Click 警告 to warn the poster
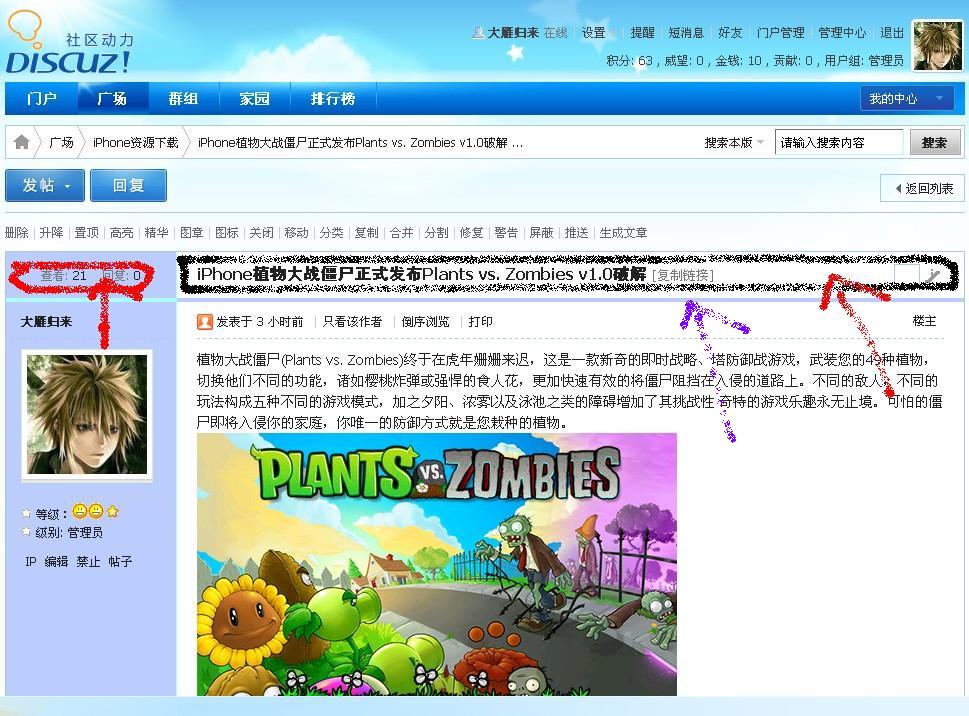Screen dimensions: 969x716 (x=507, y=232)
